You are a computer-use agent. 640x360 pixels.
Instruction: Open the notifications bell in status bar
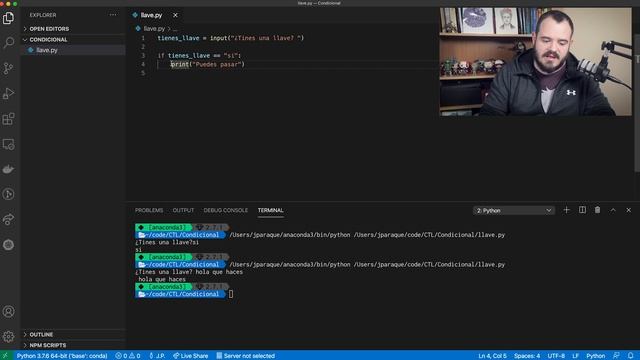[x=631, y=356]
